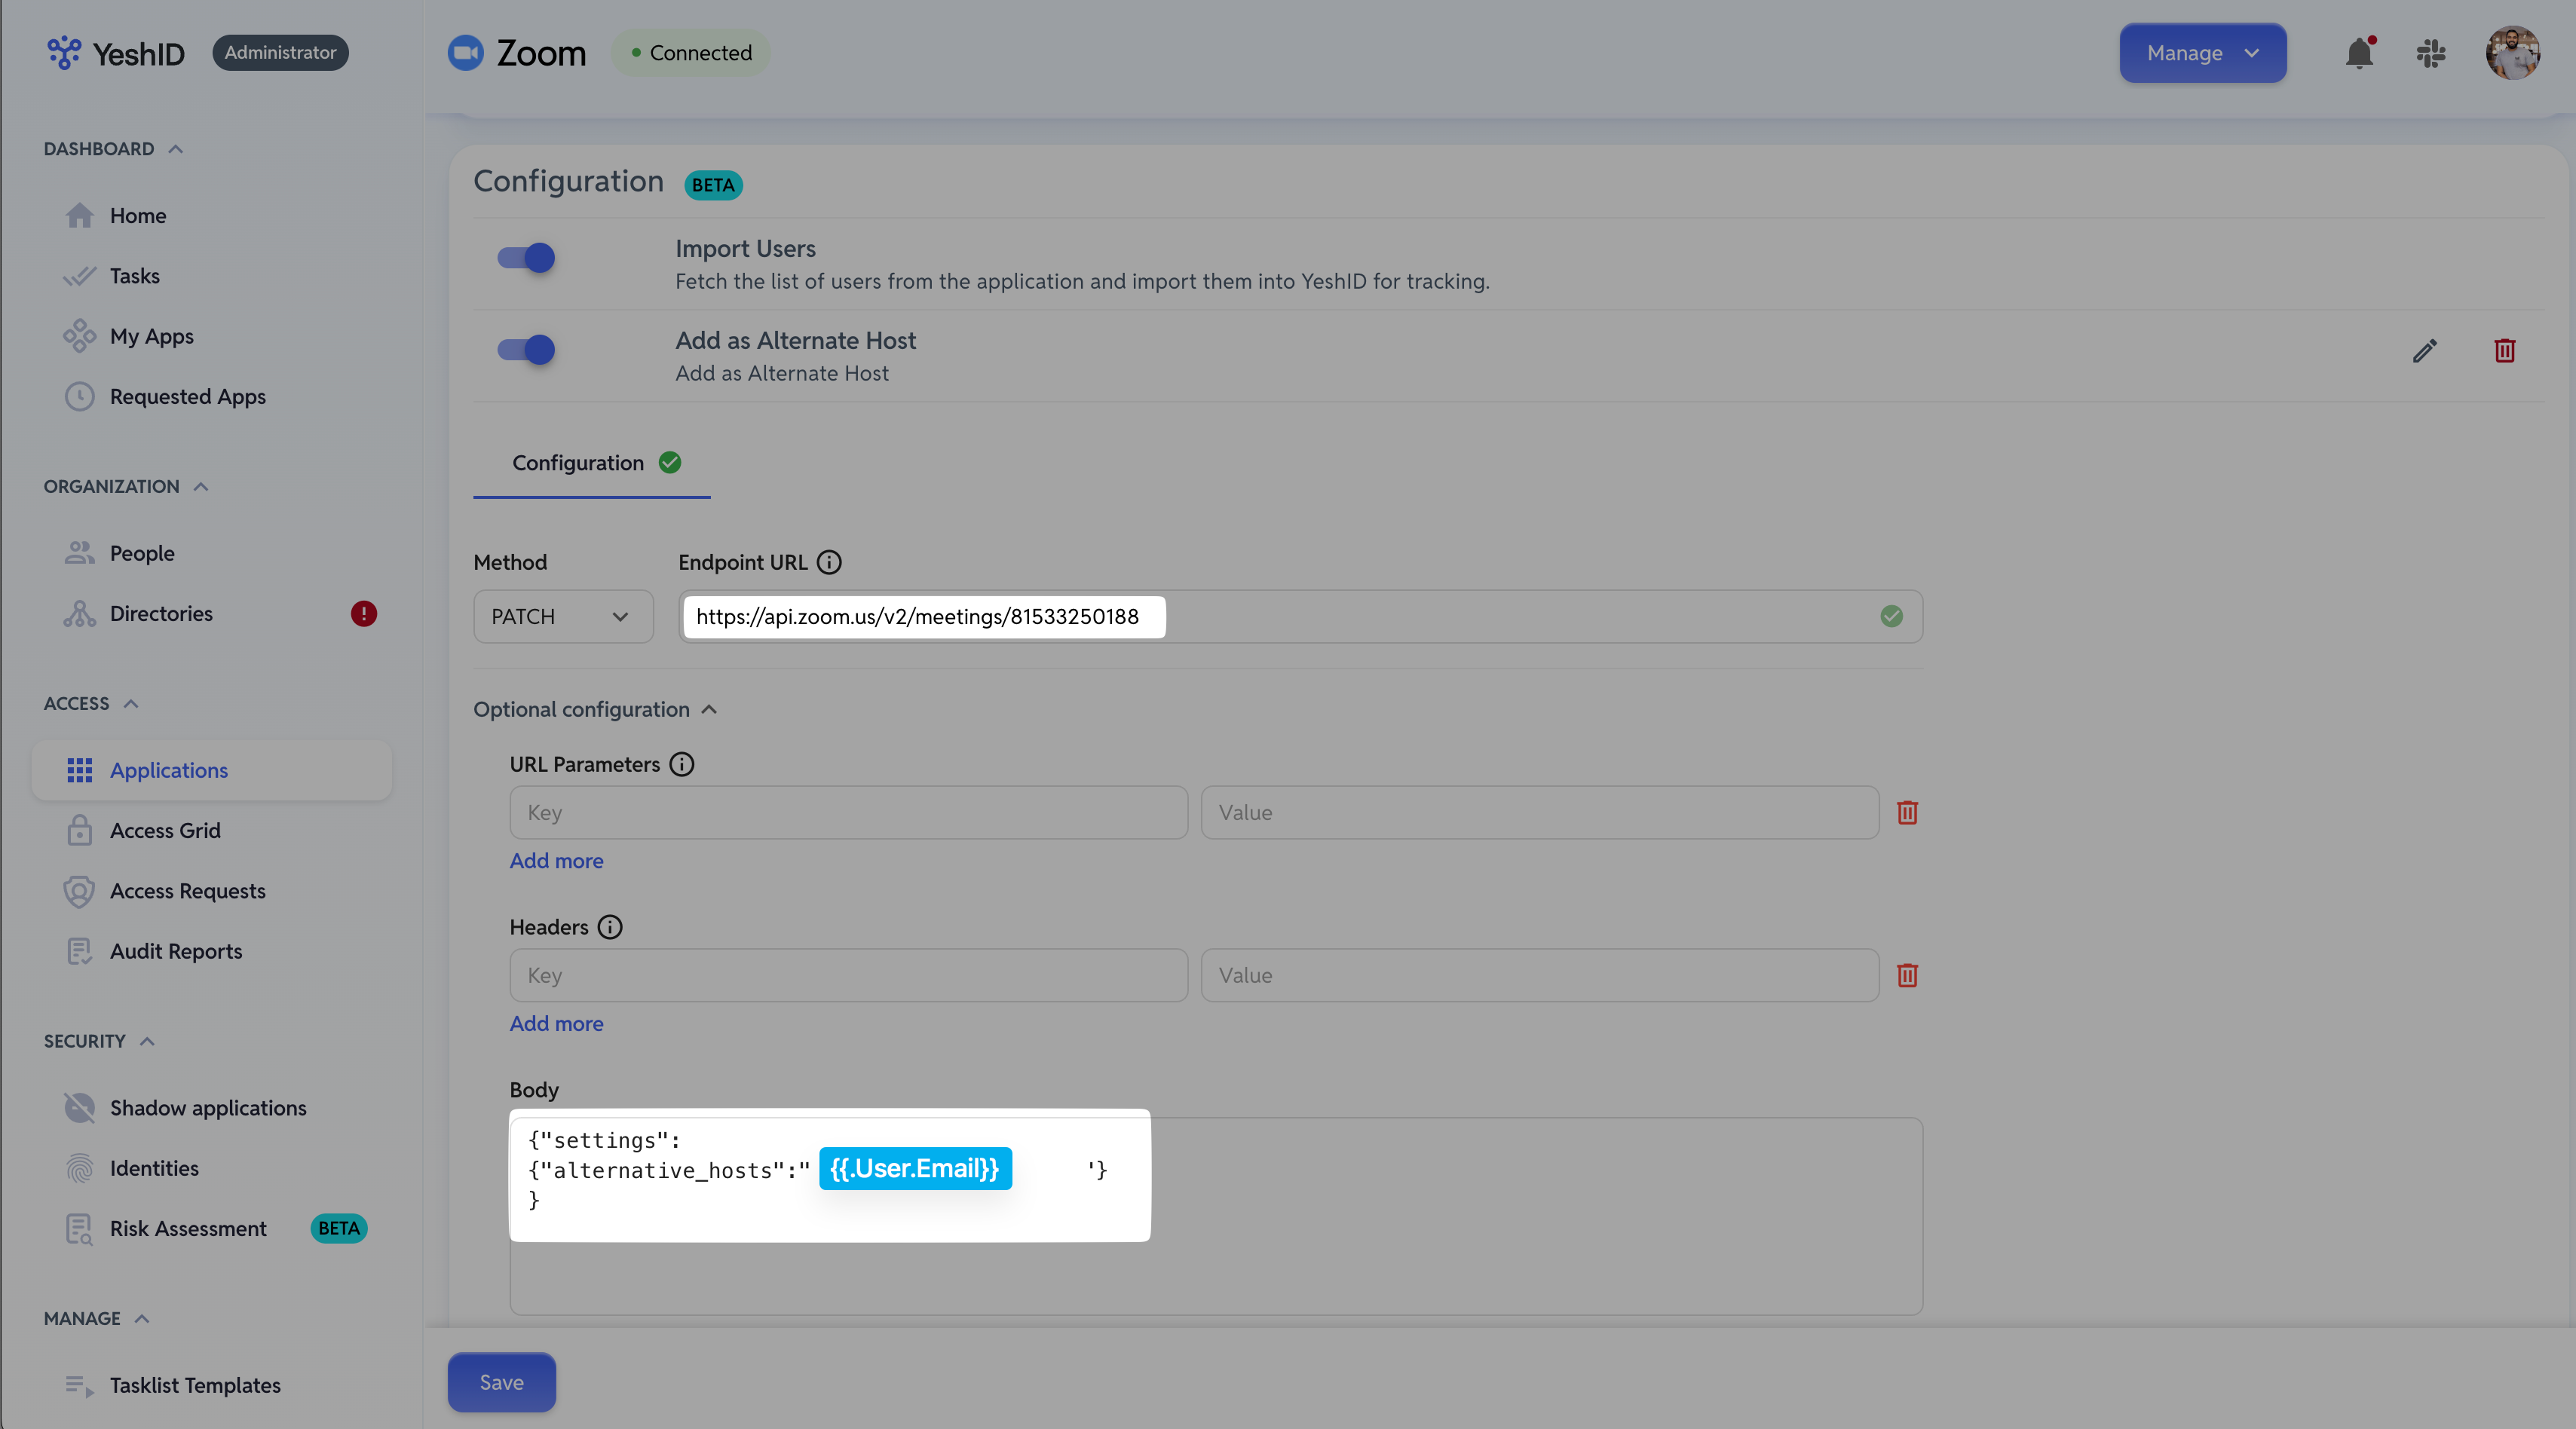Viewport: 2576px width, 1429px height.
Task: Collapse the SECURITY sidebar section
Action: pyautogui.click(x=99, y=1041)
